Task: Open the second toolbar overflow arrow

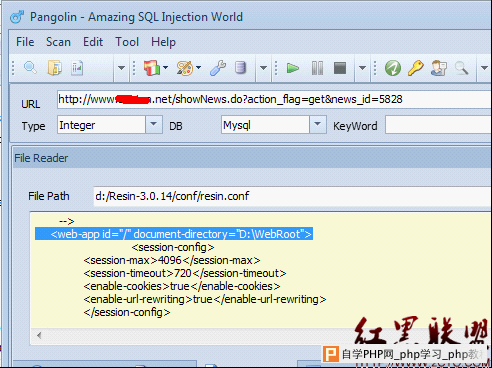Action: click(263, 68)
